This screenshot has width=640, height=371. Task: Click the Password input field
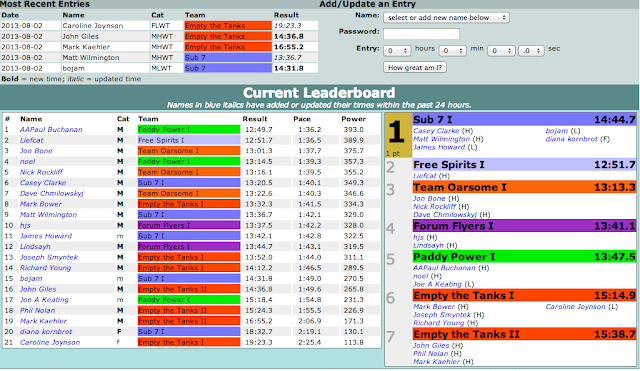click(x=421, y=34)
